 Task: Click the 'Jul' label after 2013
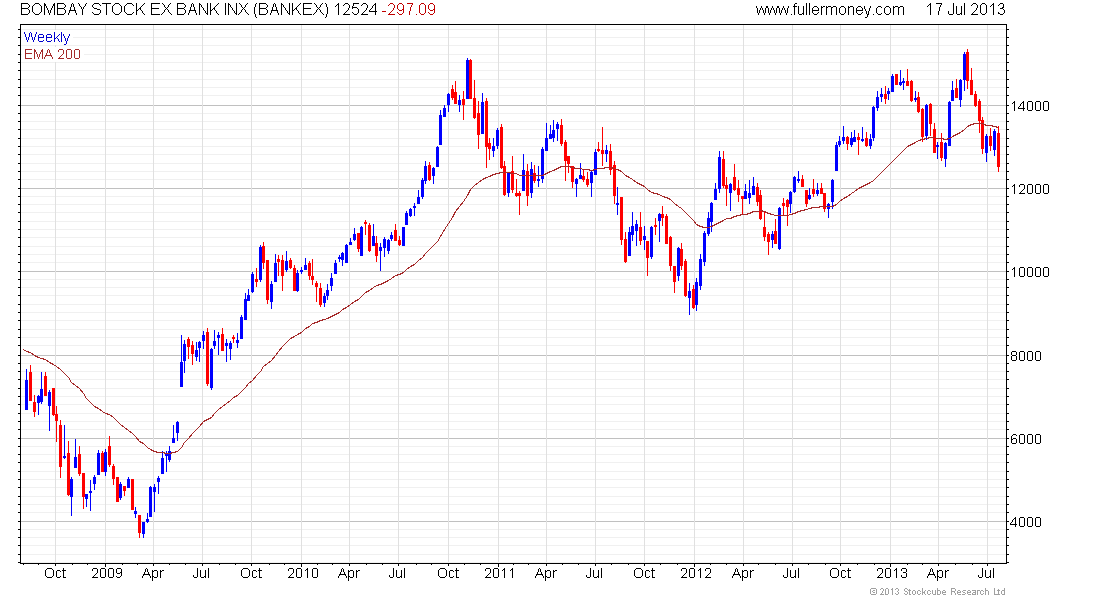(x=986, y=573)
